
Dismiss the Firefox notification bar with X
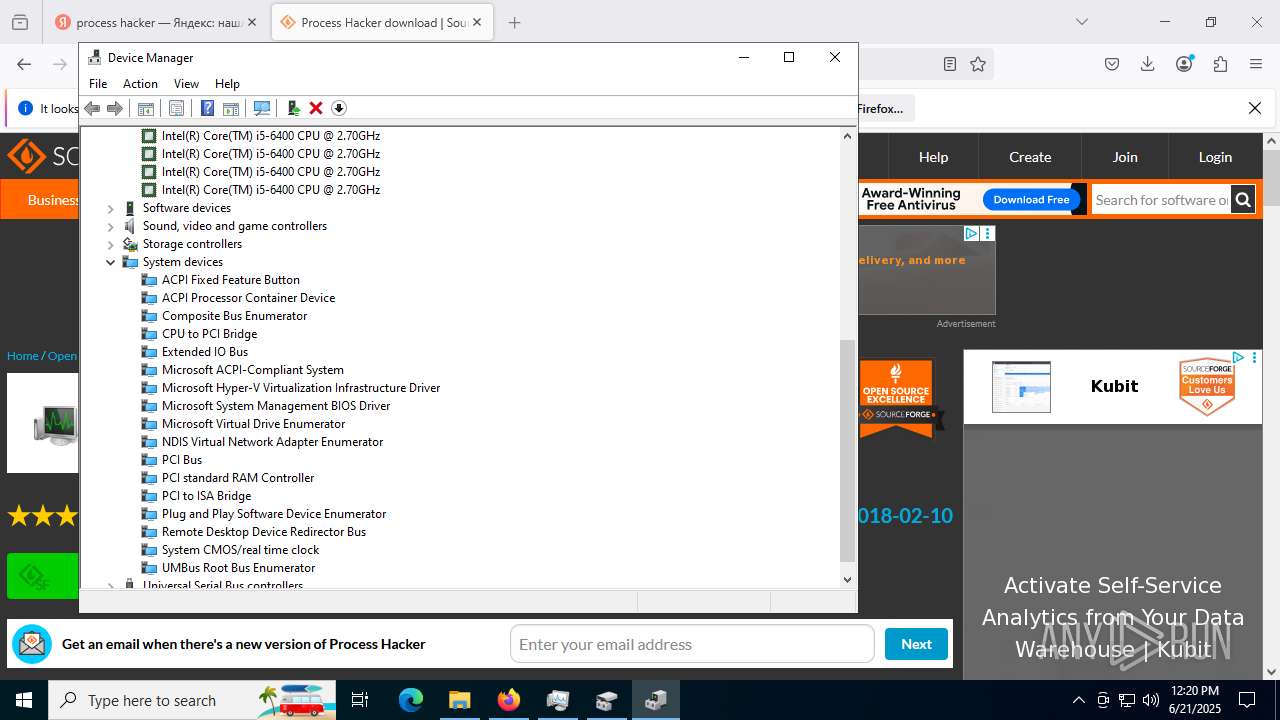pyautogui.click(x=1255, y=108)
